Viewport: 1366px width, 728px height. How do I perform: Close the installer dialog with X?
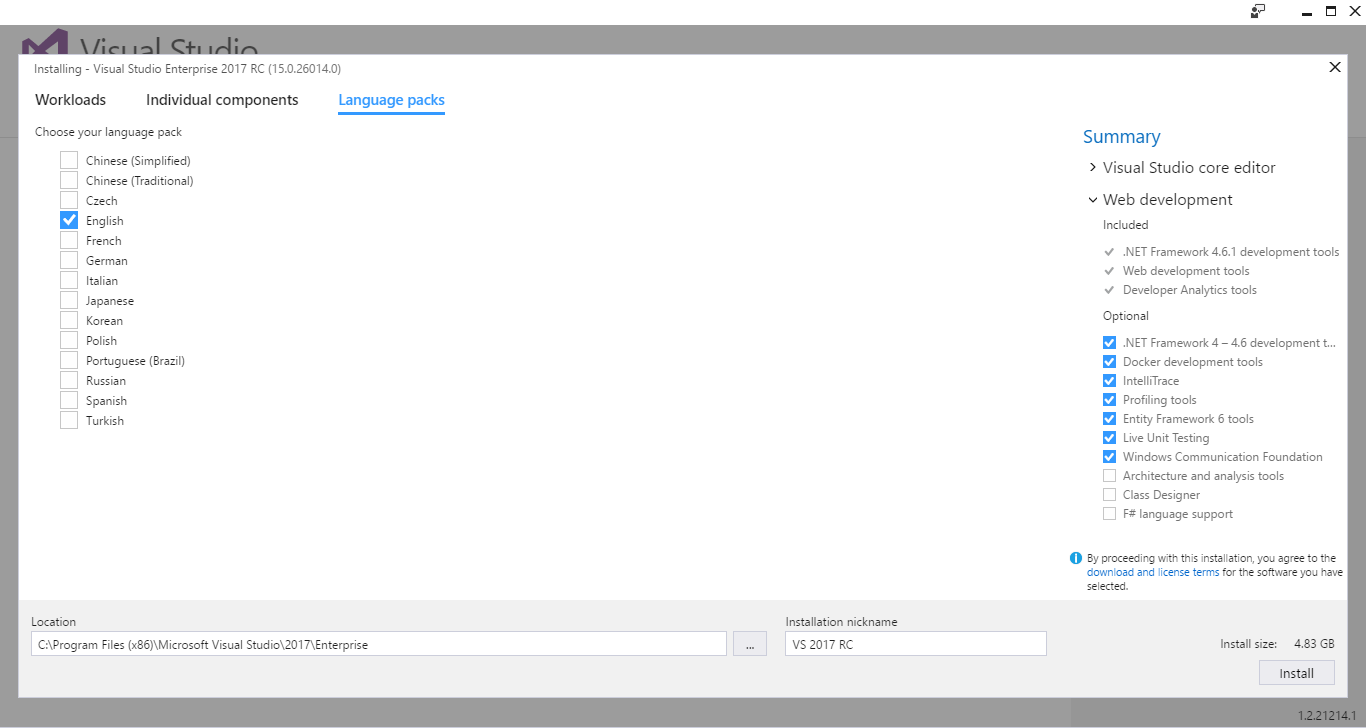[x=1334, y=67]
